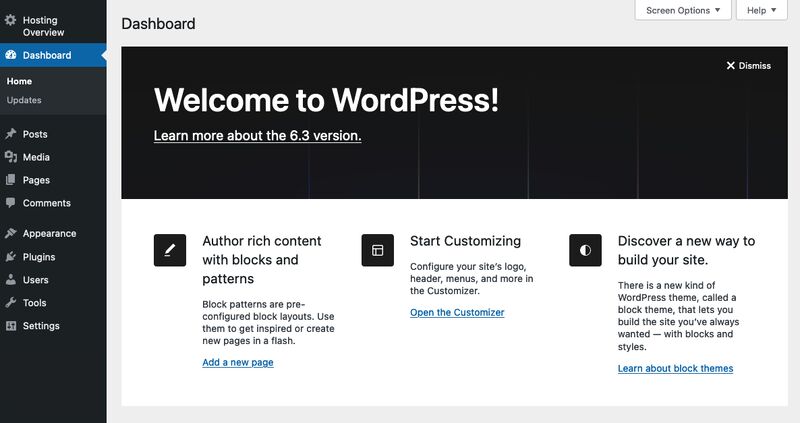This screenshot has height=423, width=800.
Task: Click the half-circle styles icon tile
Action: click(x=585, y=250)
